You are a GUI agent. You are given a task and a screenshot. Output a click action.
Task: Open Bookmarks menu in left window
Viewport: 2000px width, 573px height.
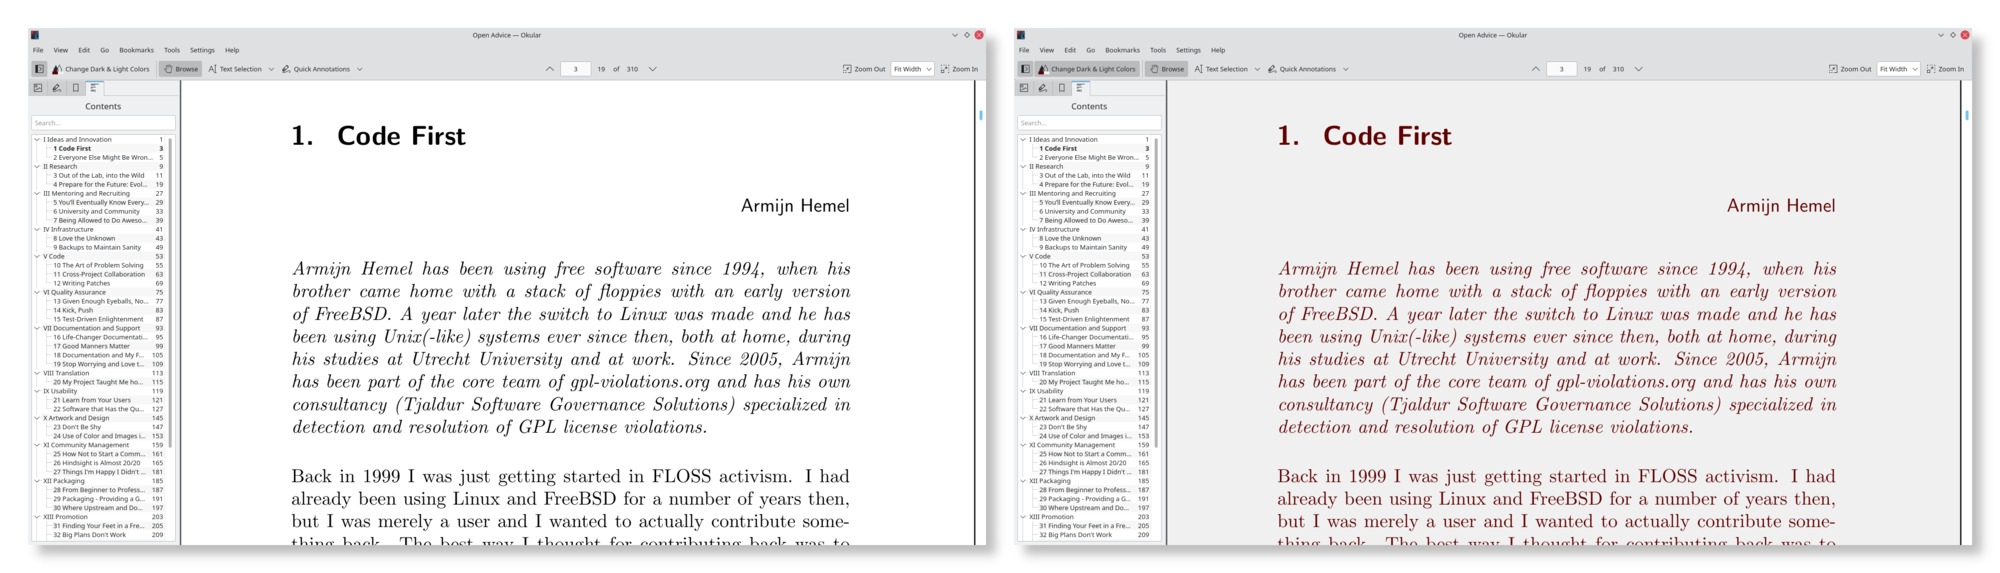pyautogui.click(x=136, y=50)
